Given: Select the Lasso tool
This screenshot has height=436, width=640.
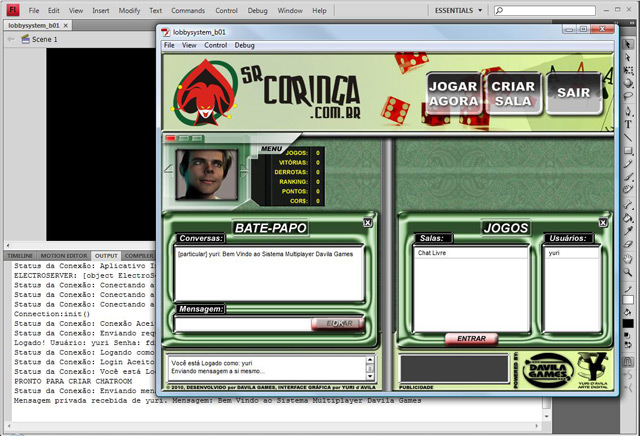Looking at the screenshot, I should tap(628, 96).
